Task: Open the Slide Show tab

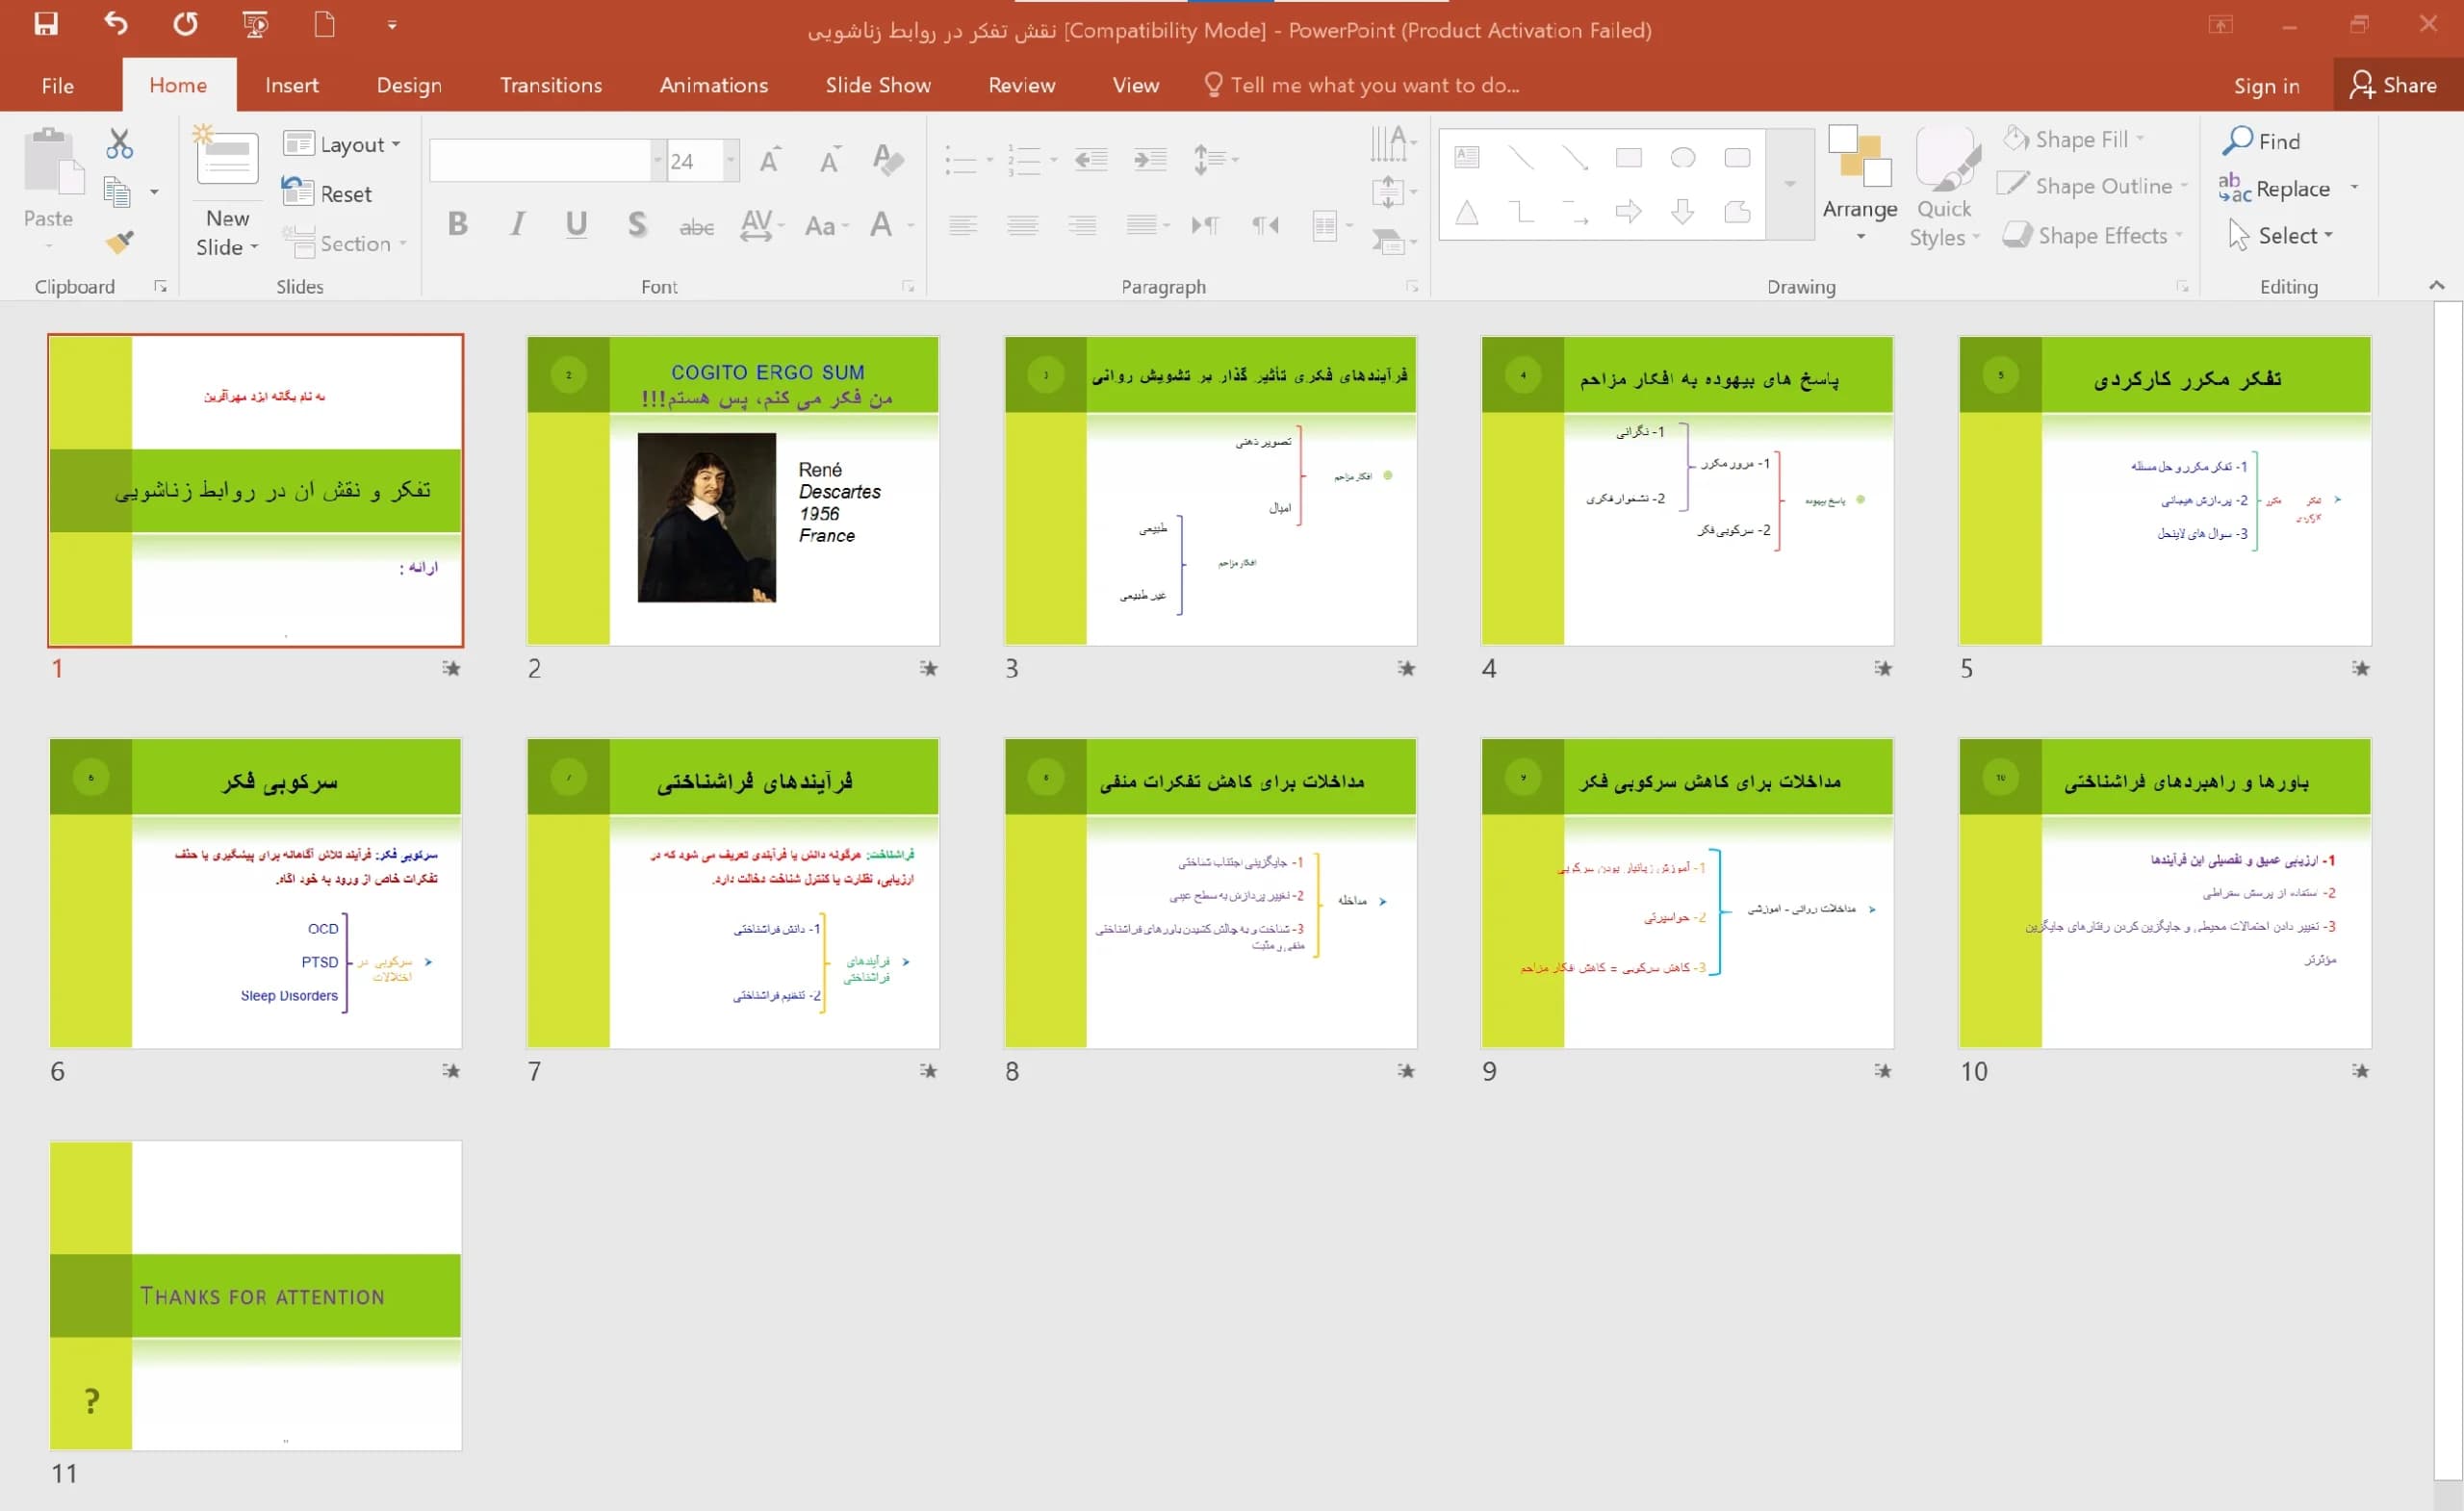Action: coord(878,85)
